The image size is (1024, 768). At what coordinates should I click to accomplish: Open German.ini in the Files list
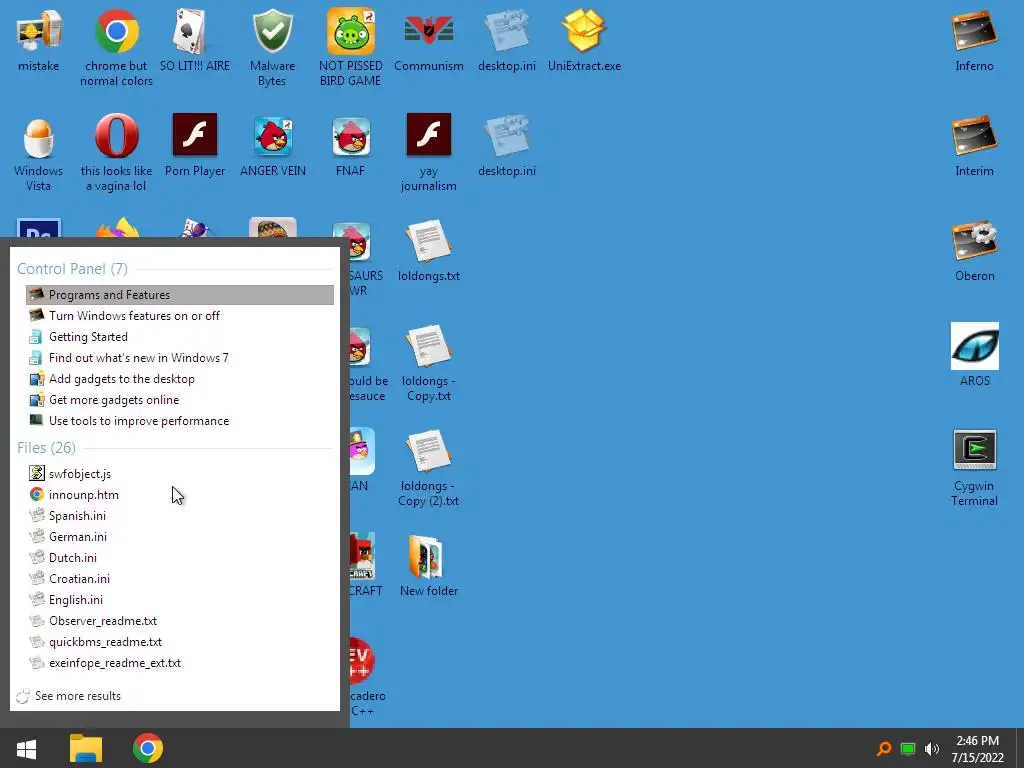[180, 536]
